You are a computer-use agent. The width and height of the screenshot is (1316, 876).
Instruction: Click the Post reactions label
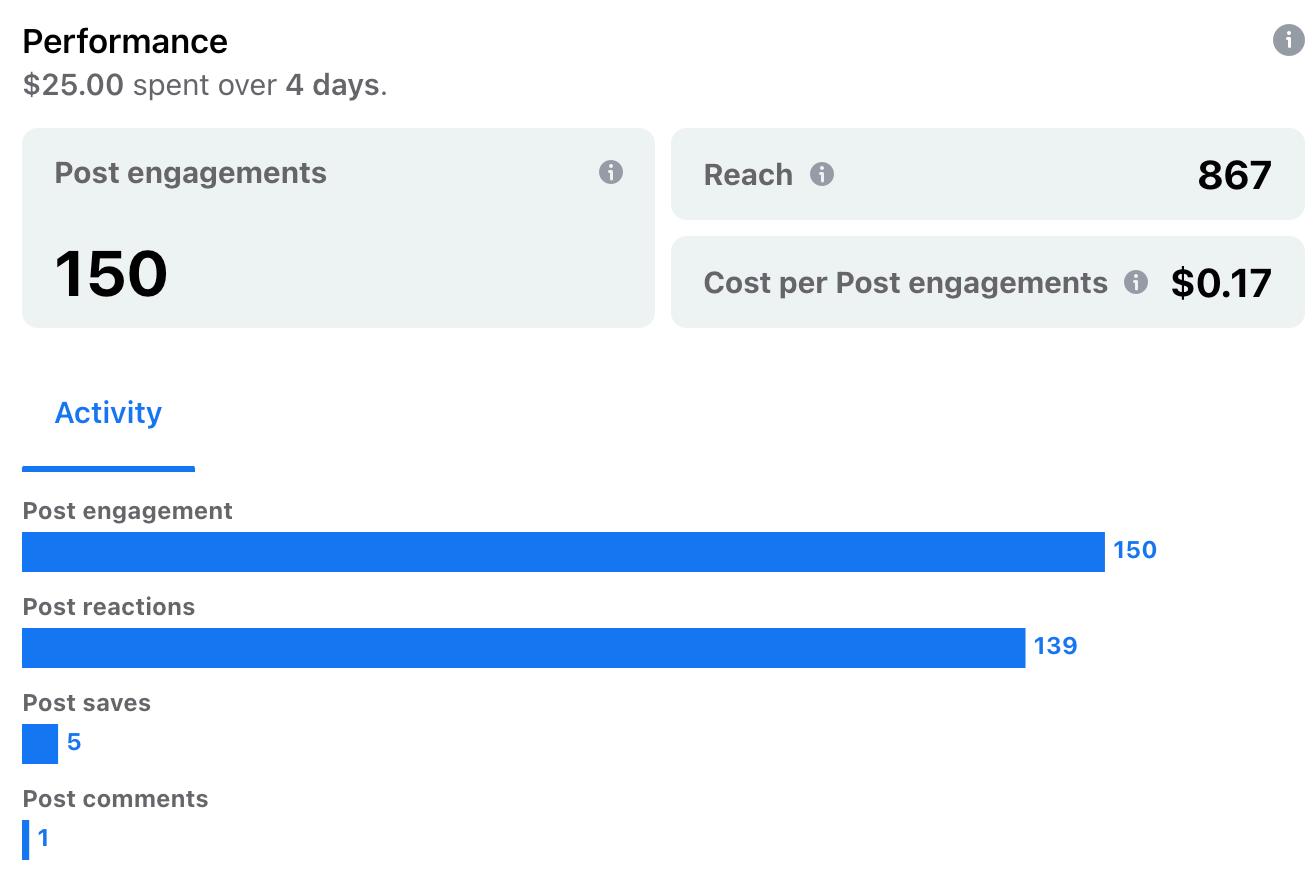109,607
